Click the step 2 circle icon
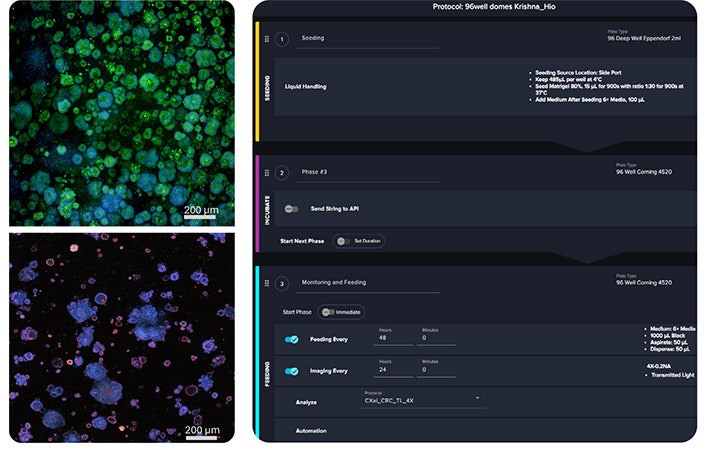 pyautogui.click(x=282, y=173)
